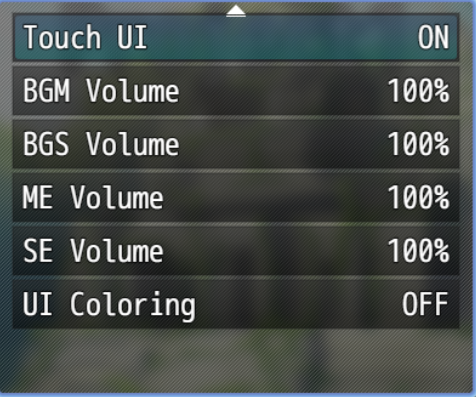
Task: Highlight the ME Volume option row
Action: [236, 197]
